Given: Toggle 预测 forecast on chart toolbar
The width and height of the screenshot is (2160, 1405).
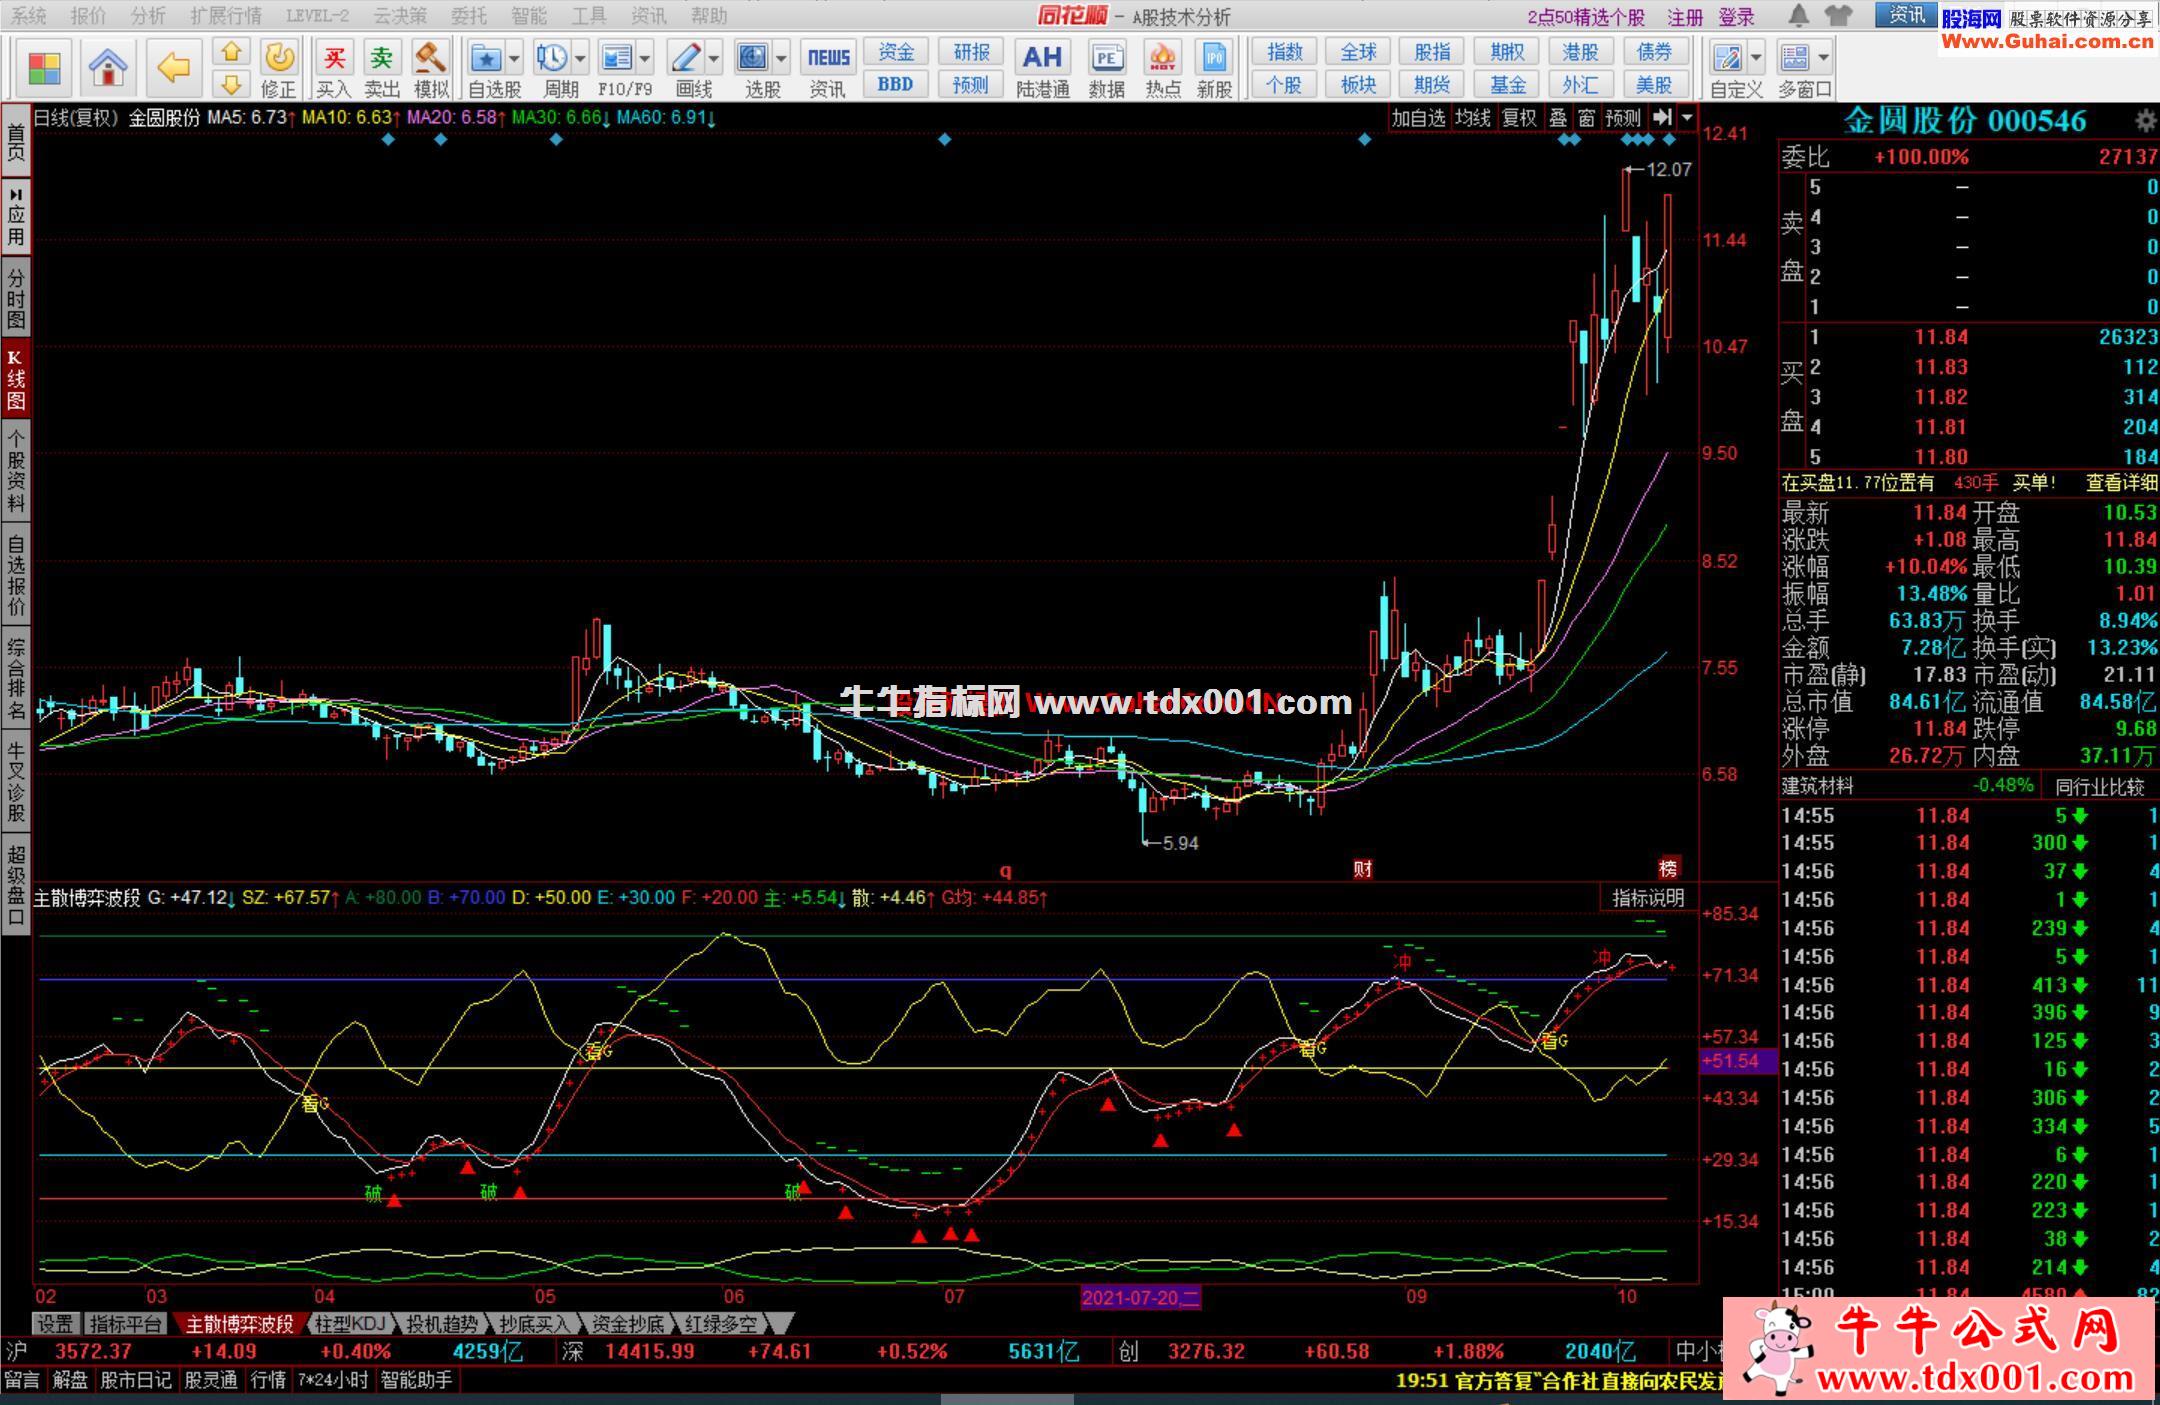Looking at the screenshot, I should click(x=1623, y=118).
